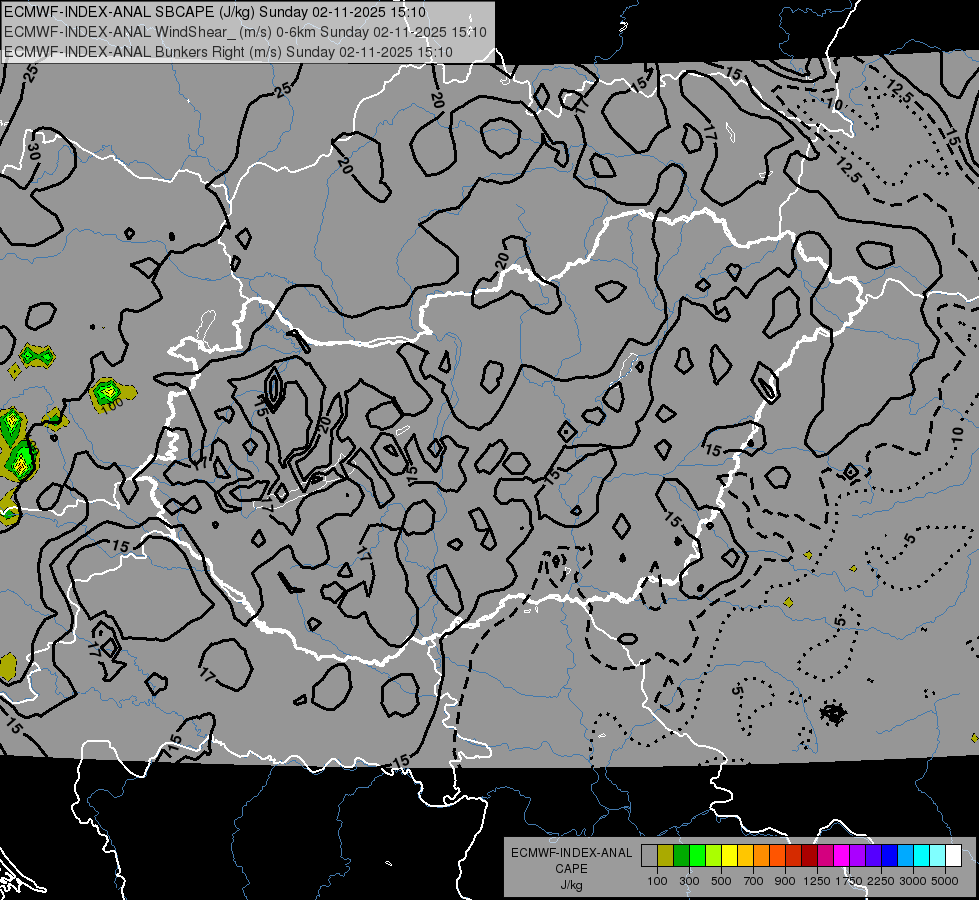Viewport: 979px width, 900px height.
Task: Click the white legend swatch
Action: pyautogui.click(x=953, y=855)
